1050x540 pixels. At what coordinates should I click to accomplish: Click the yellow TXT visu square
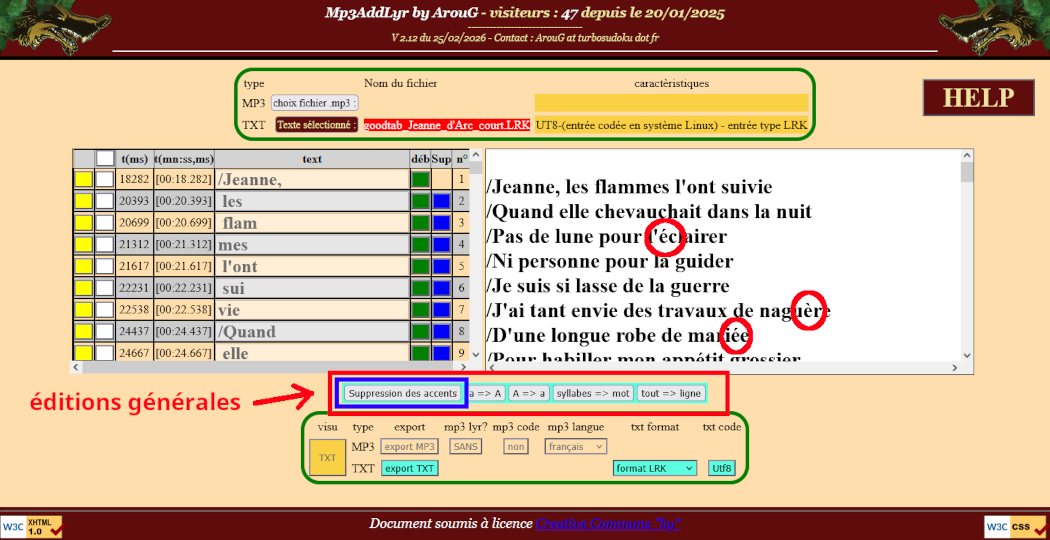tap(327, 457)
